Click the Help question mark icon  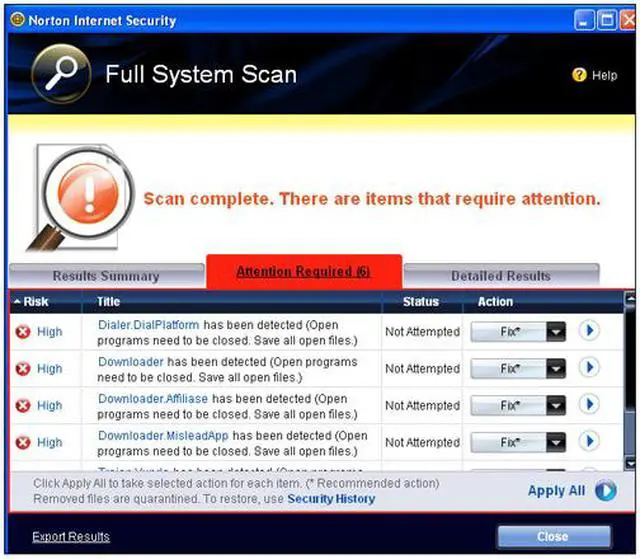578,75
